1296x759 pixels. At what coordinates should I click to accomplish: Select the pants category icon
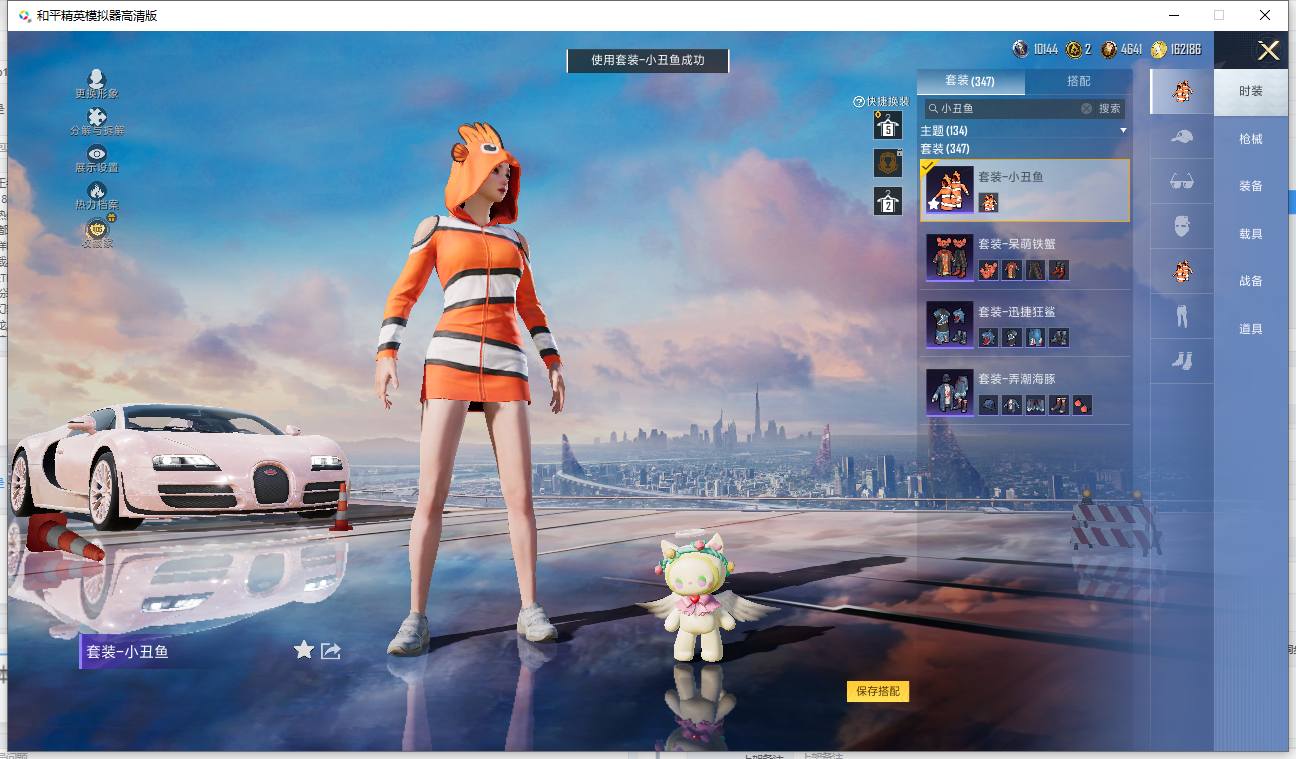[1182, 315]
